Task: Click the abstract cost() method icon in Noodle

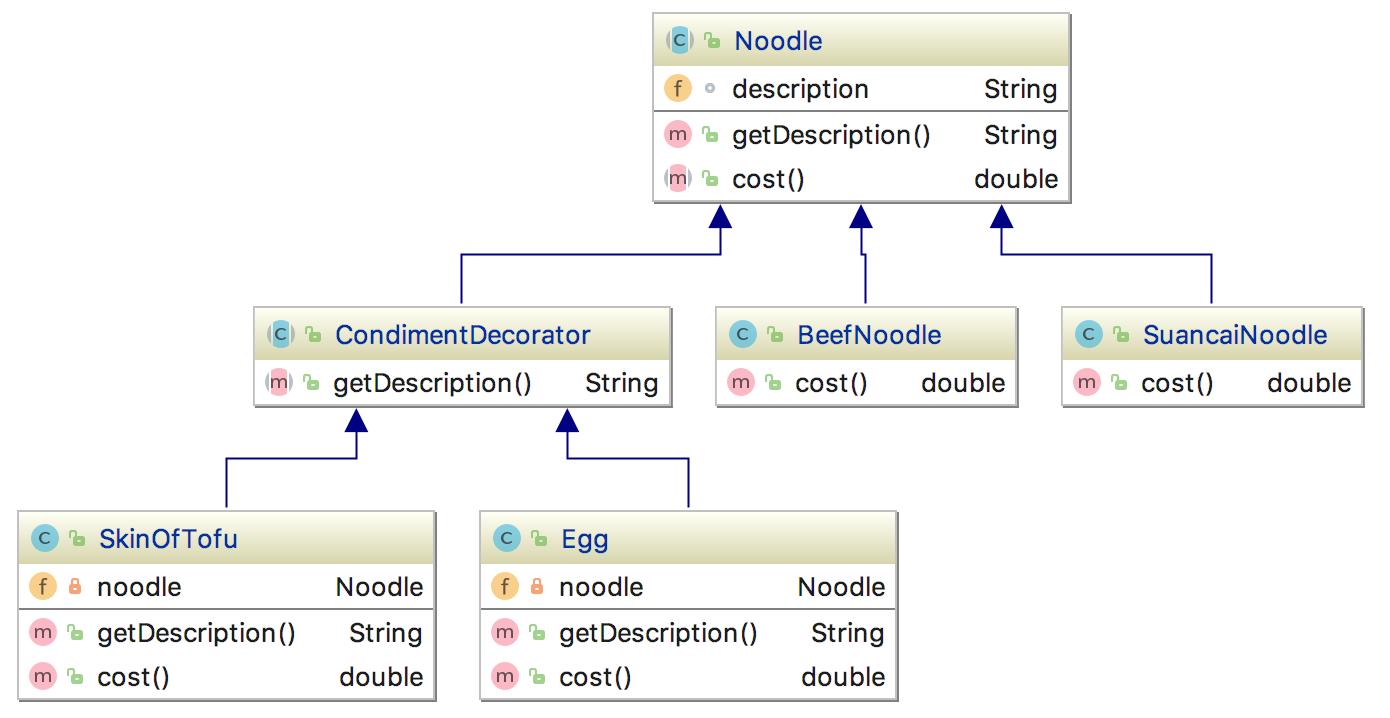Action: tap(678, 179)
